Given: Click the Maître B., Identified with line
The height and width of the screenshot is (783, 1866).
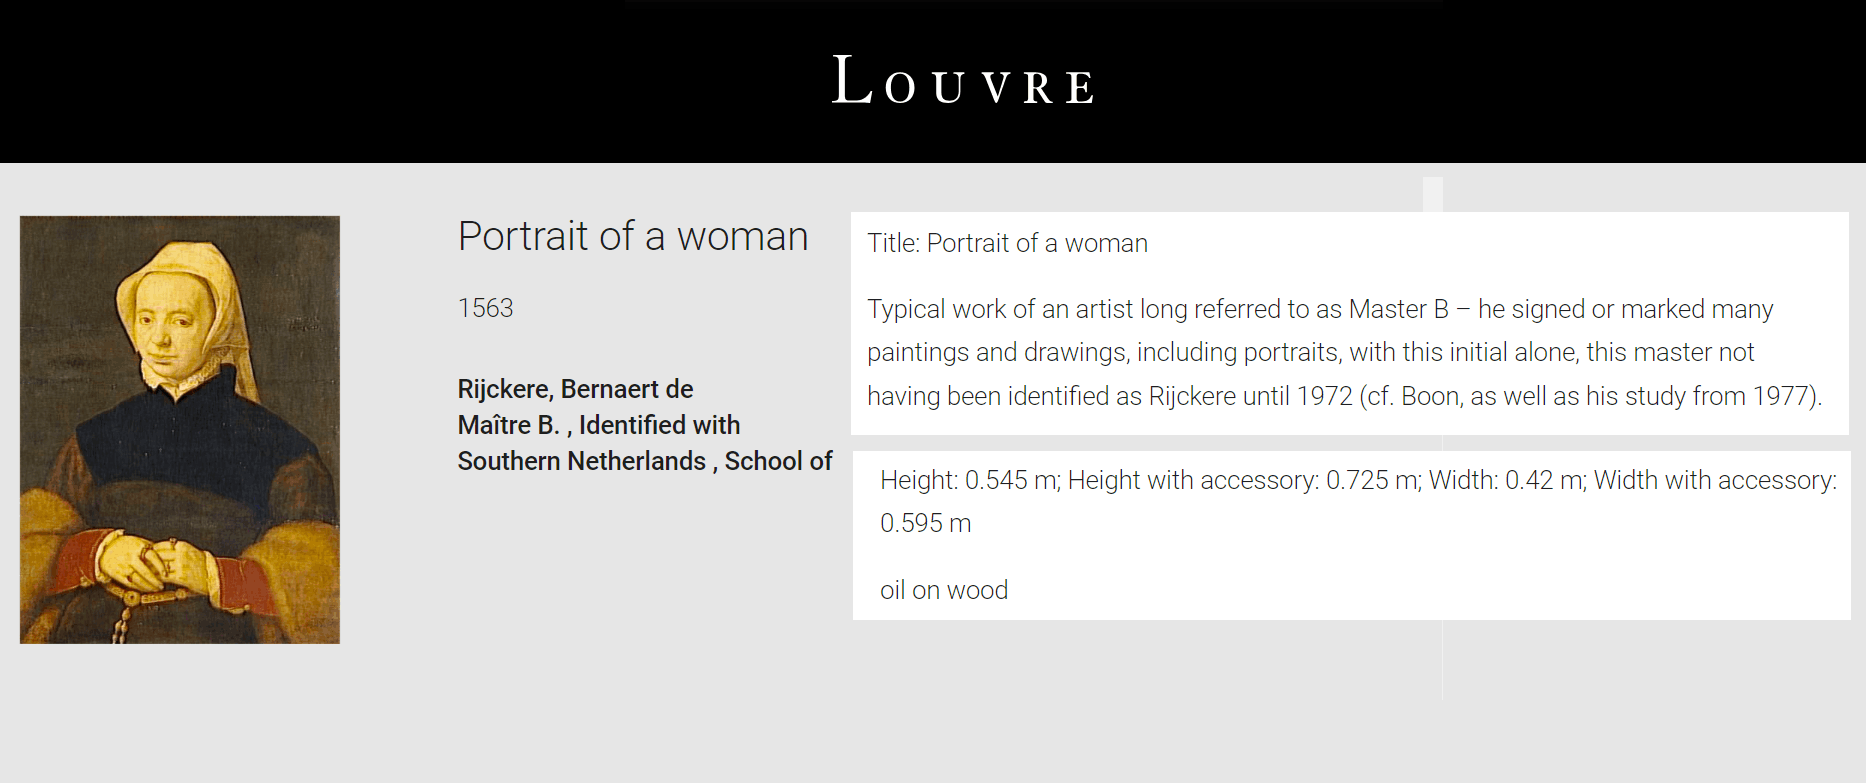Looking at the screenshot, I should [x=599, y=425].
